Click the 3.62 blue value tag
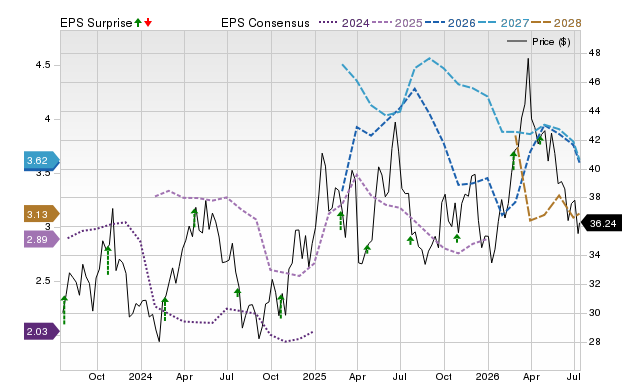This screenshot has height=382, width=640. click(x=42, y=161)
